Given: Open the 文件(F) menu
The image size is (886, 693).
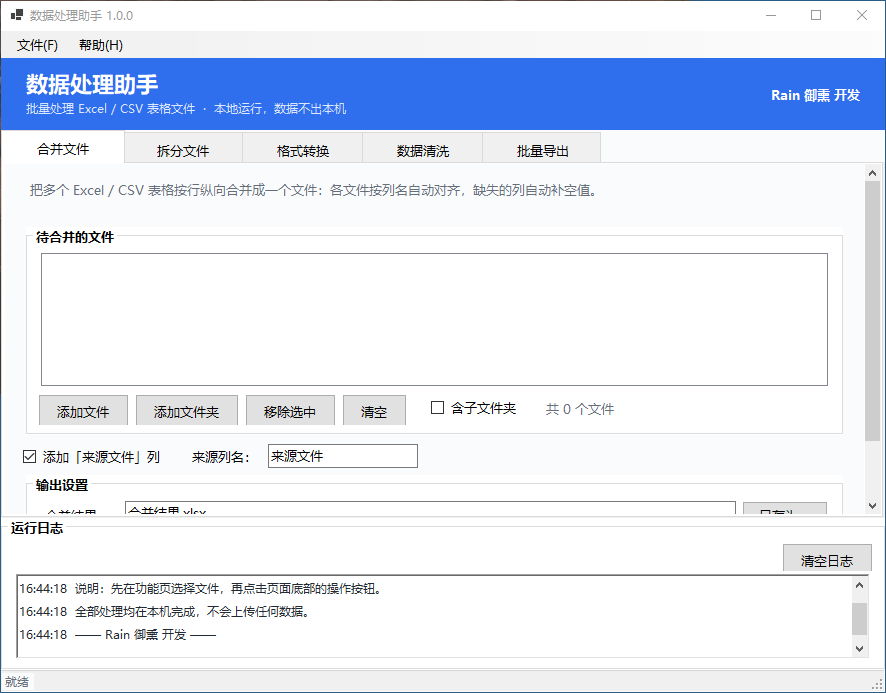Looking at the screenshot, I should click(37, 45).
